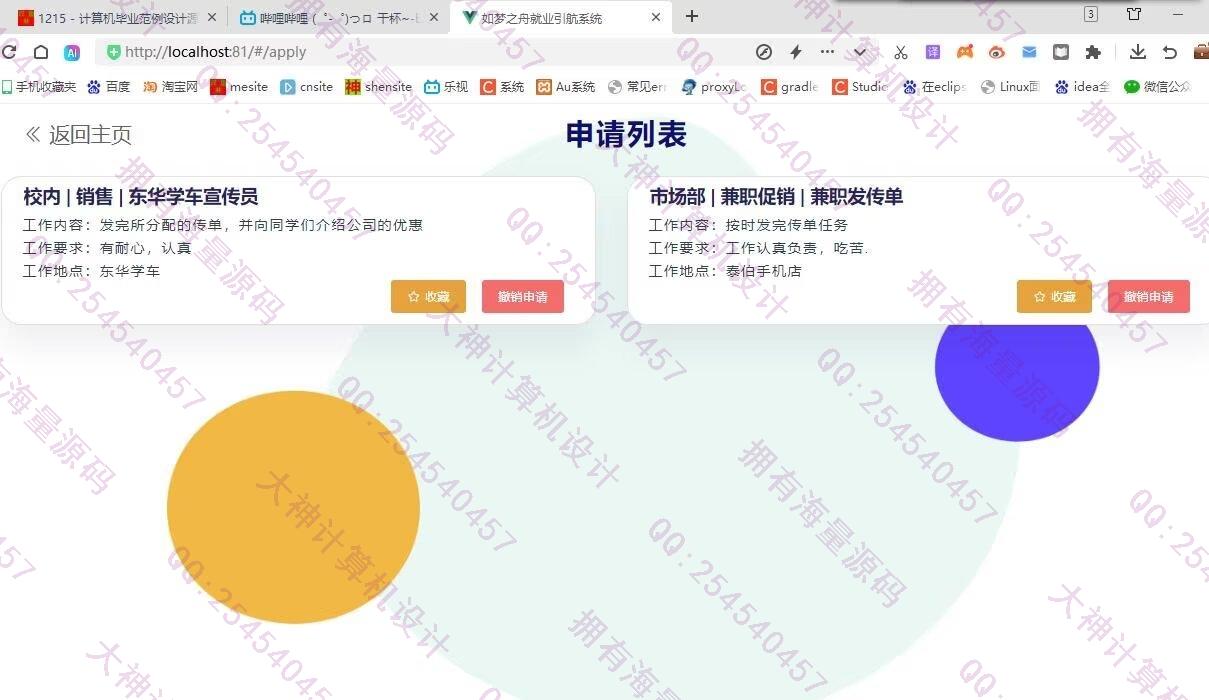Open the 百度 bookmark
The height and width of the screenshot is (700, 1209).
click(x=109, y=87)
